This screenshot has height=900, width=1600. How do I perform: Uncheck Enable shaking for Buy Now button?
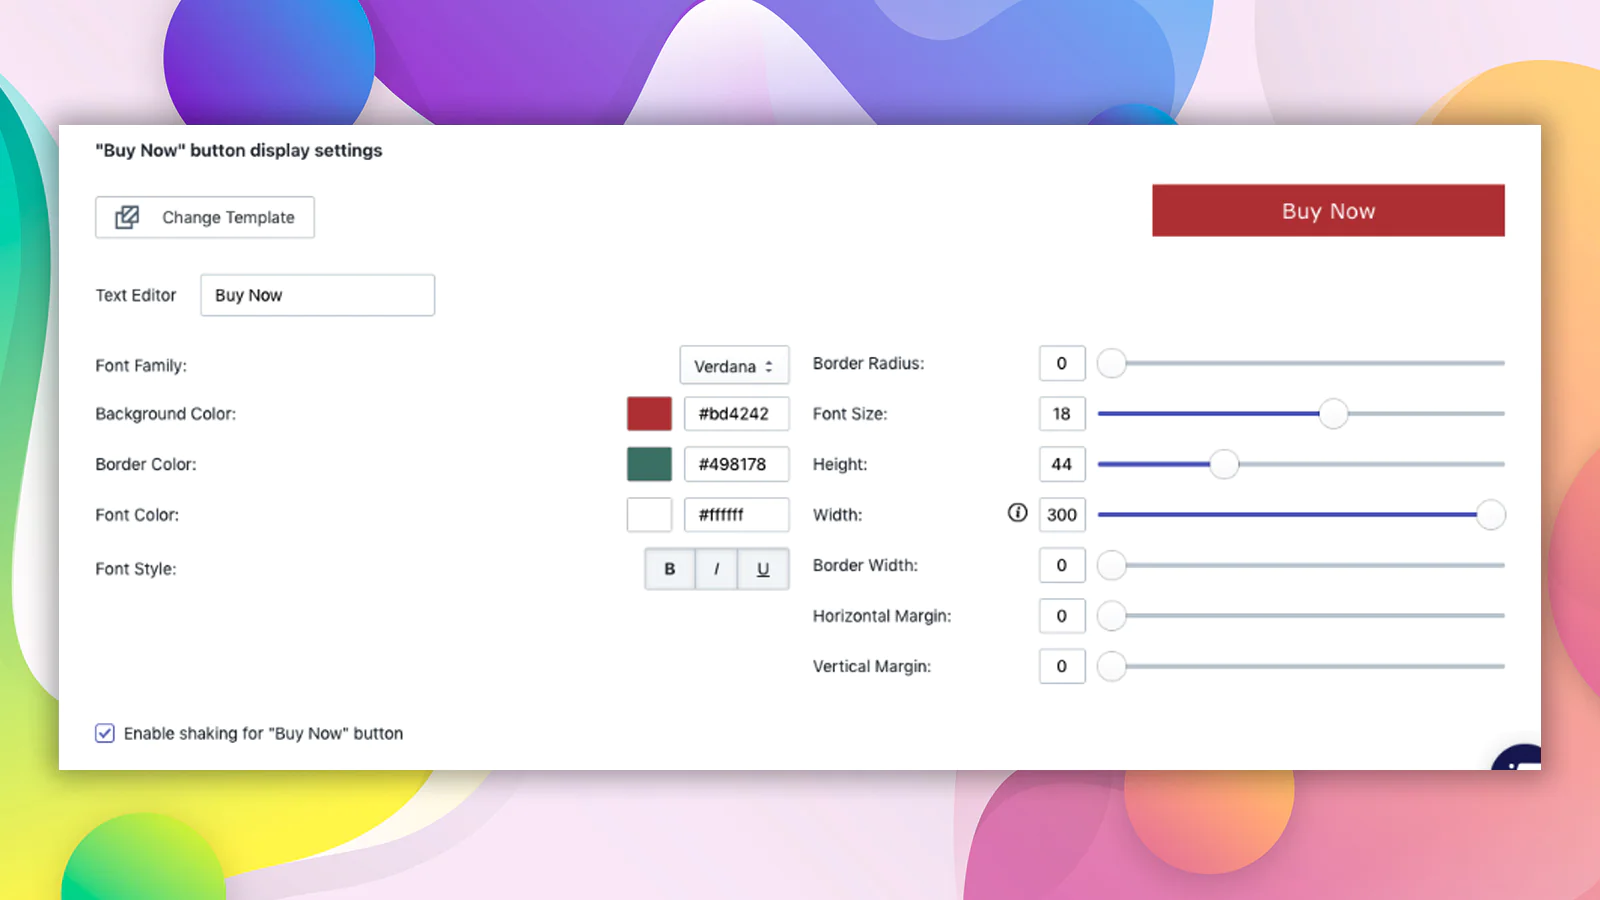(105, 733)
